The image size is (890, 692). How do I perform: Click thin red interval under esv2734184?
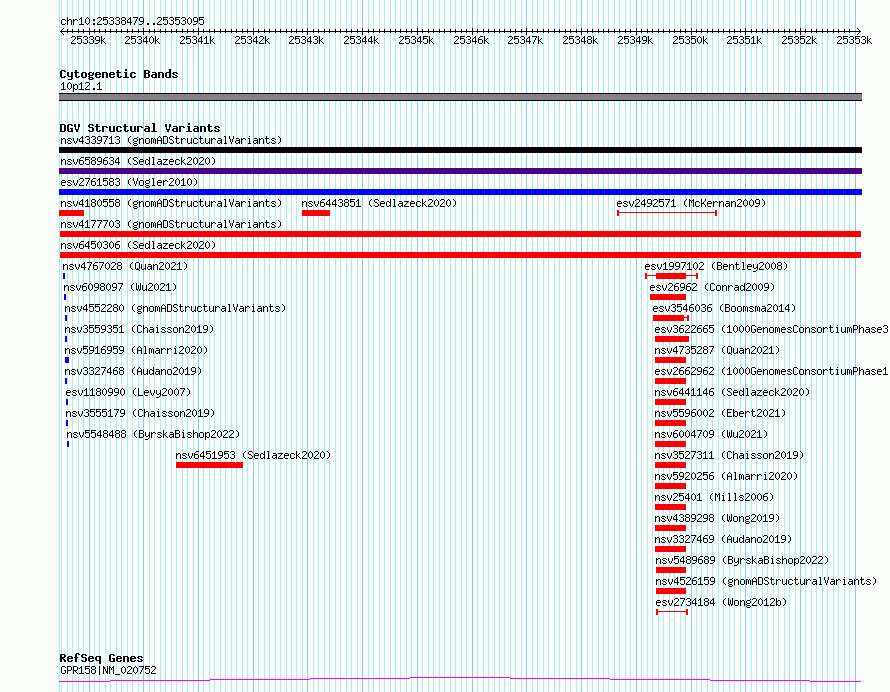tap(672, 612)
